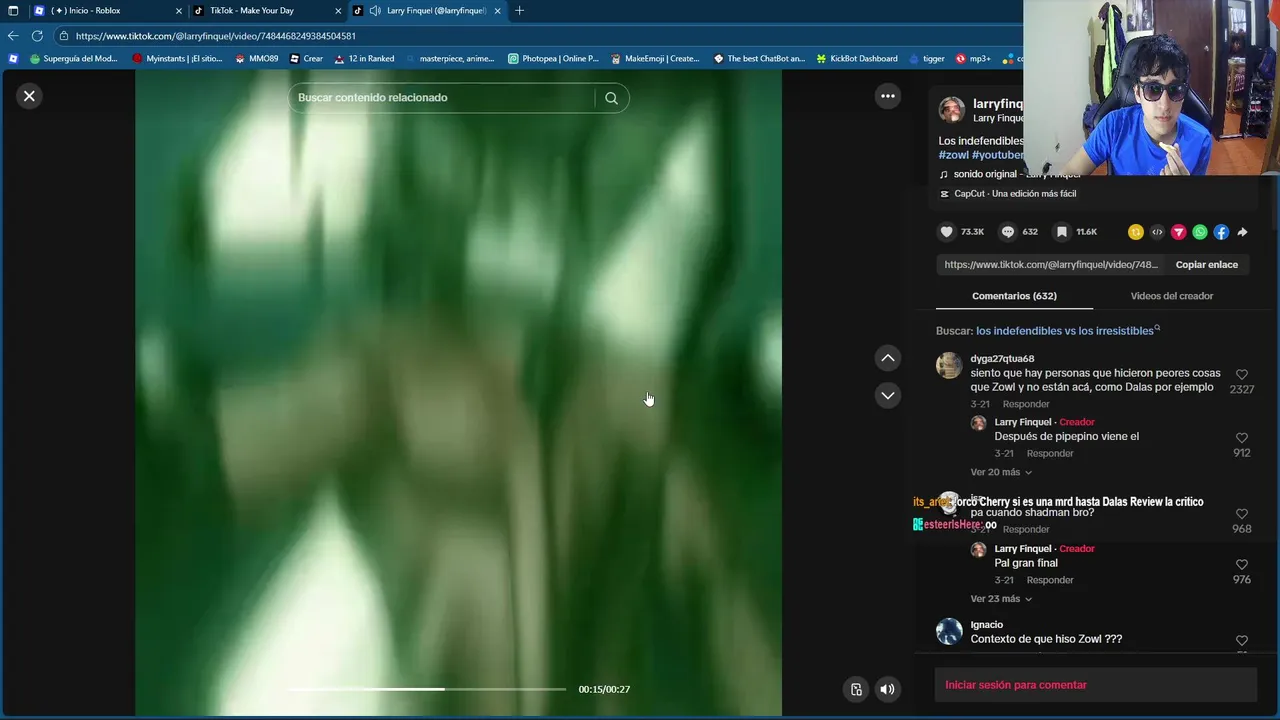Close the 'TikTok - Make Your Day' tab
This screenshot has height=720, width=1280.
pos(338,11)
